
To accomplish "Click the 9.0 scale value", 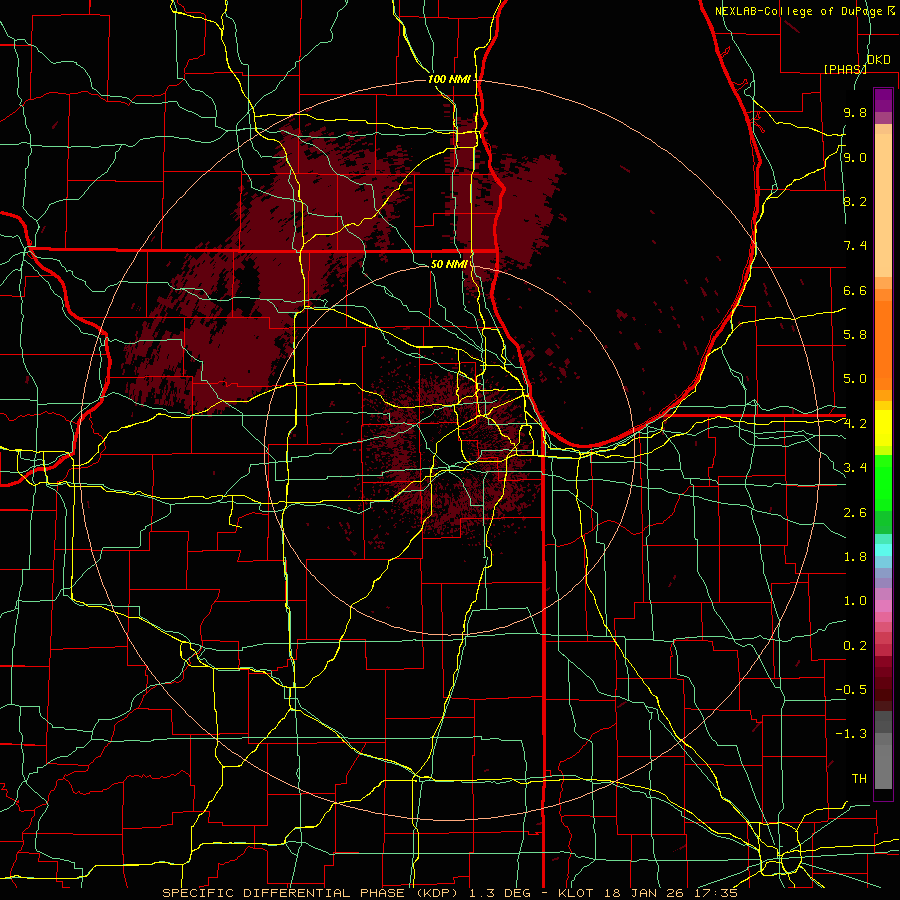I will click(855, 157).
